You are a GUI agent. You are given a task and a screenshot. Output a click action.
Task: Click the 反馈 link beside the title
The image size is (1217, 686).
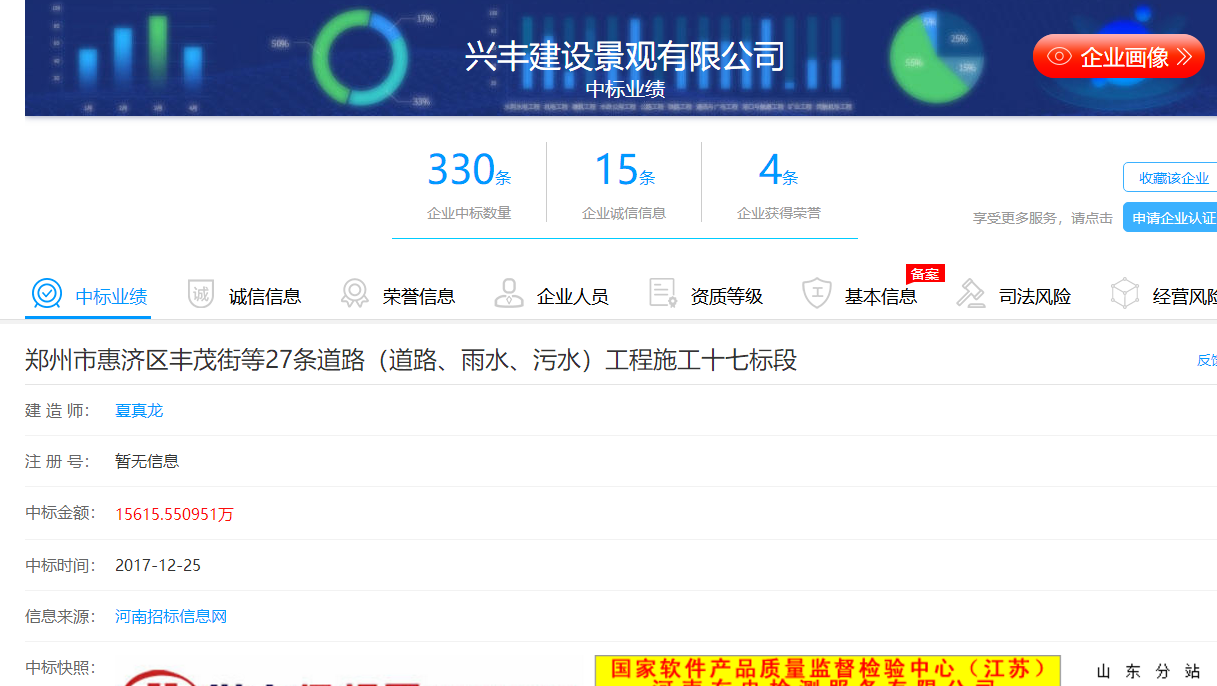point(1206,360)
